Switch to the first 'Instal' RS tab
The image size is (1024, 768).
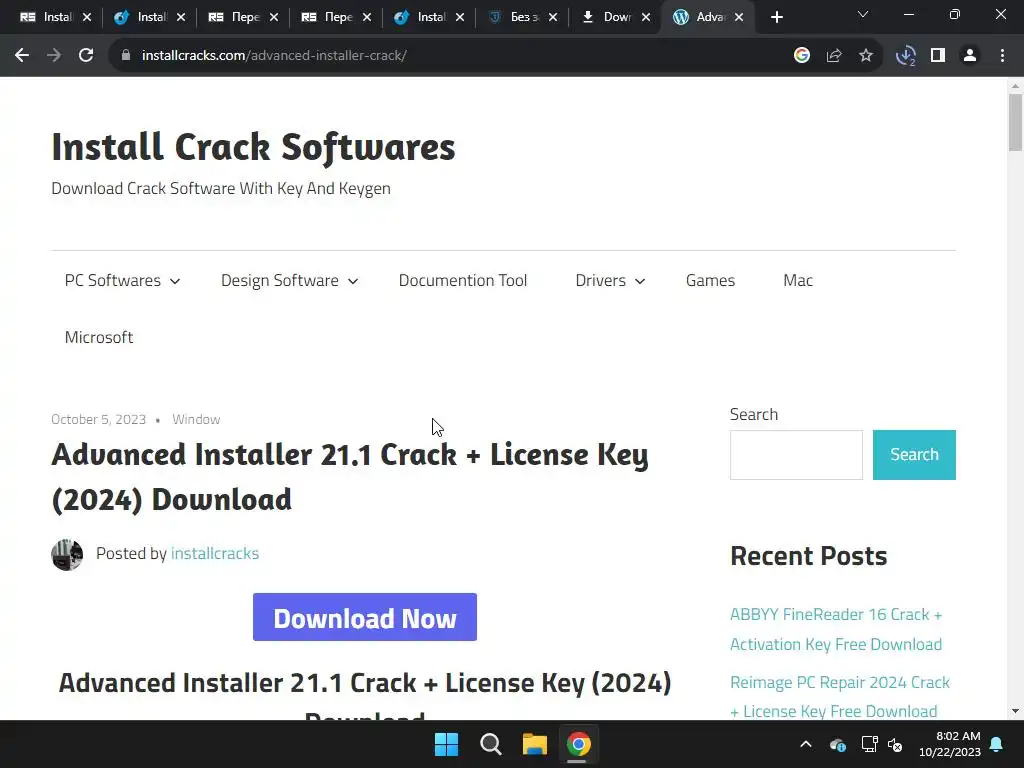47,18
